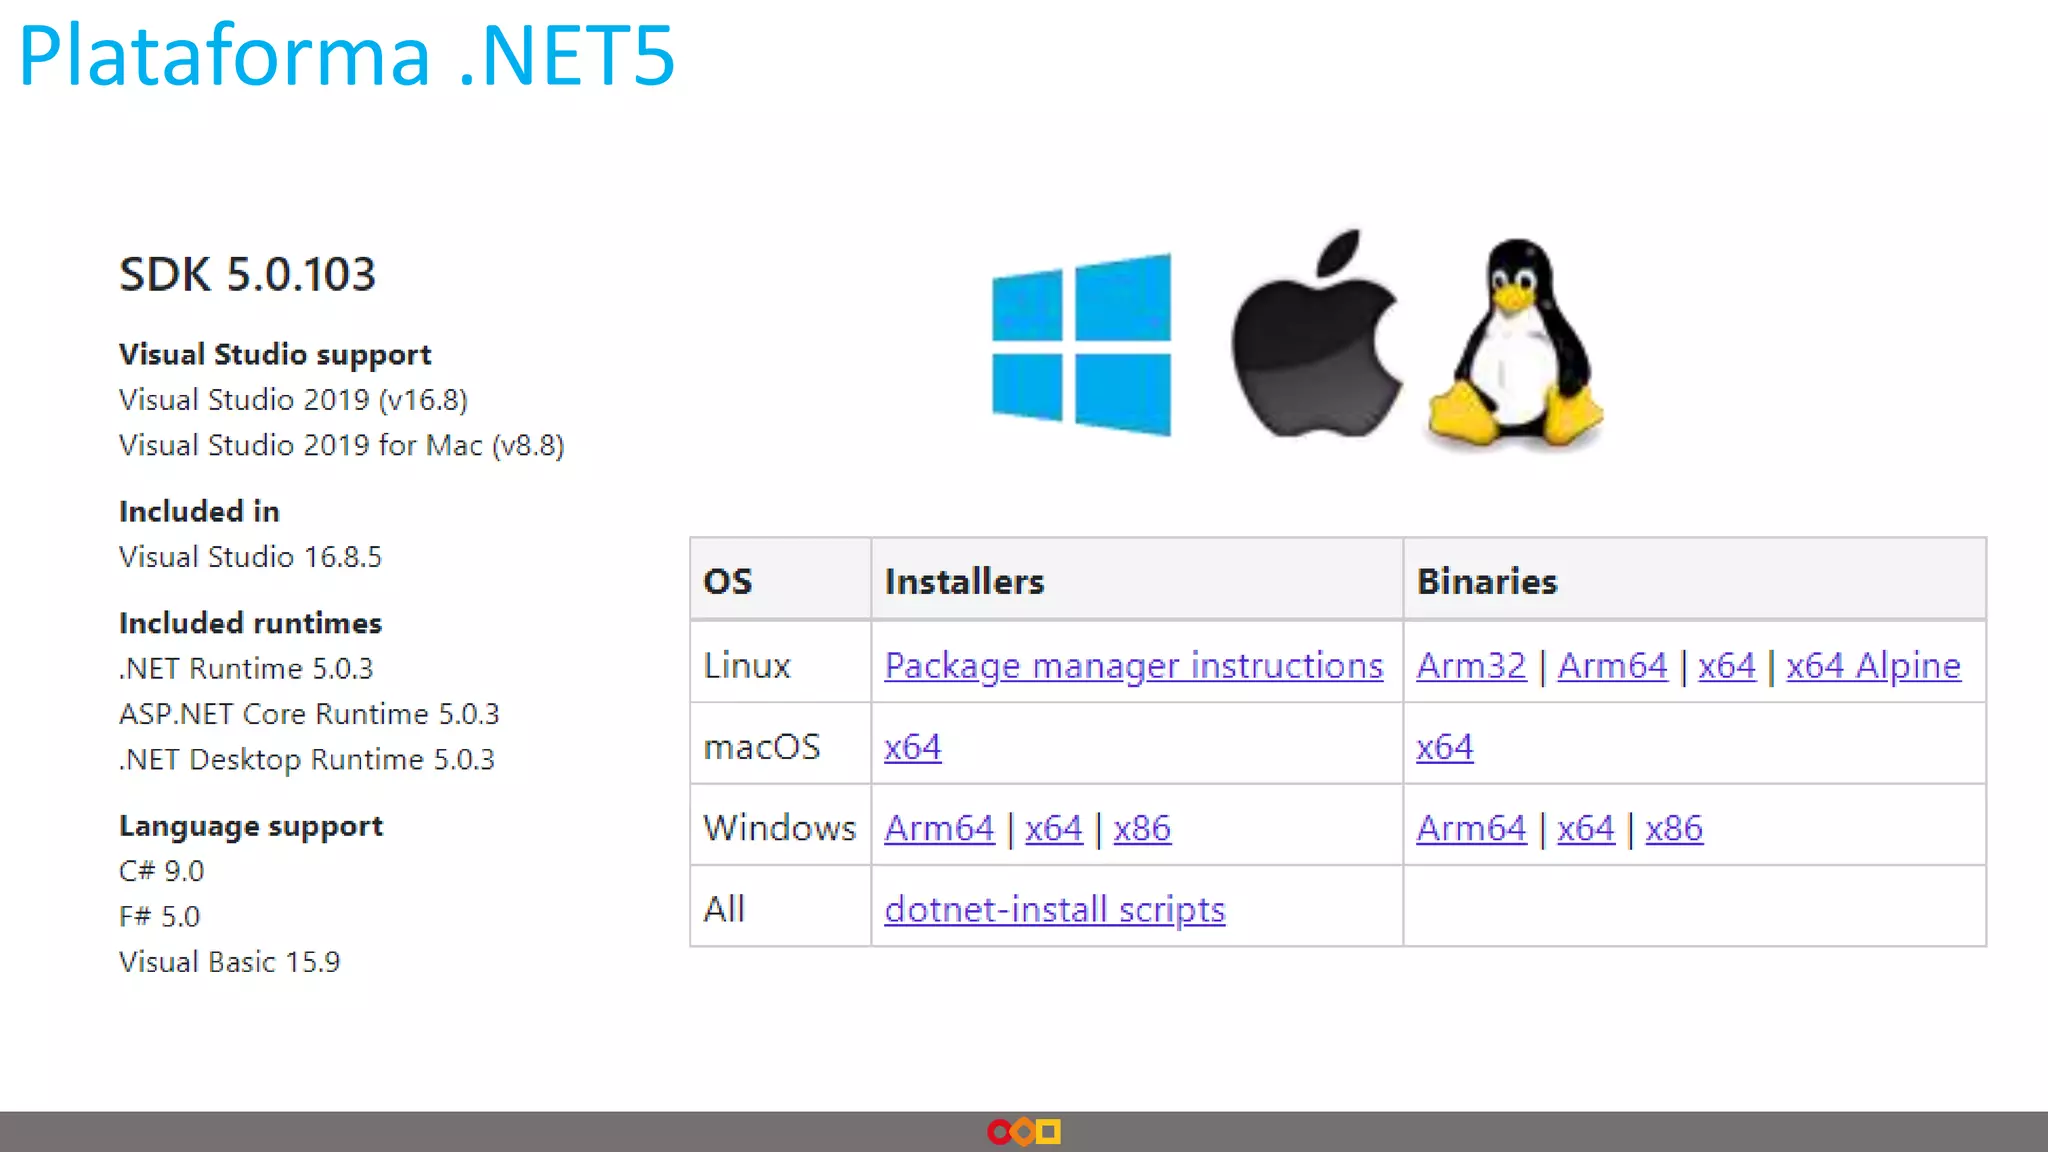This screenshot has width=2048, height=1152.
Task: Download the Windows x64 installer
Action: 1054,828
